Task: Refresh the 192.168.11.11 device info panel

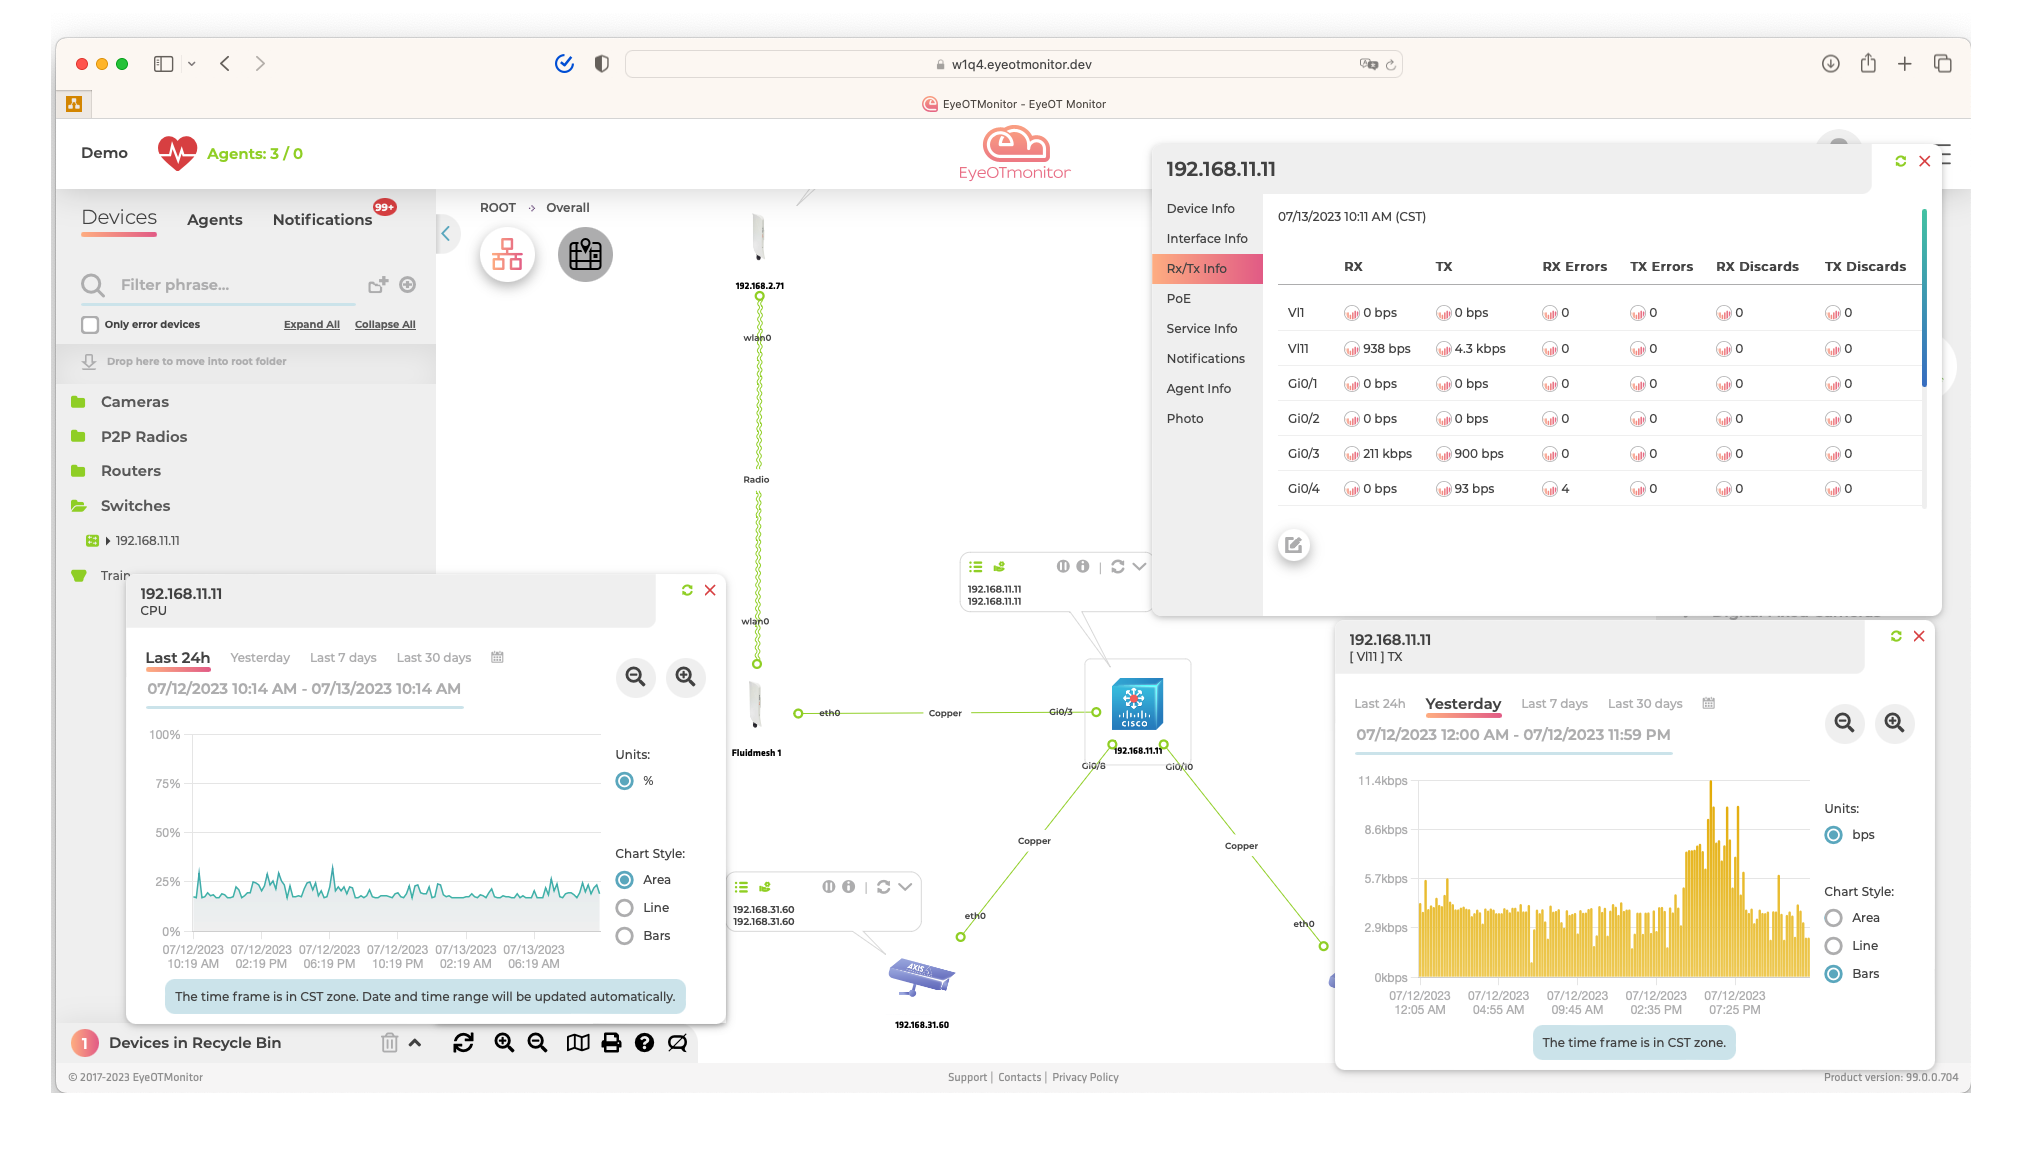Action: tap(1900, 161)
